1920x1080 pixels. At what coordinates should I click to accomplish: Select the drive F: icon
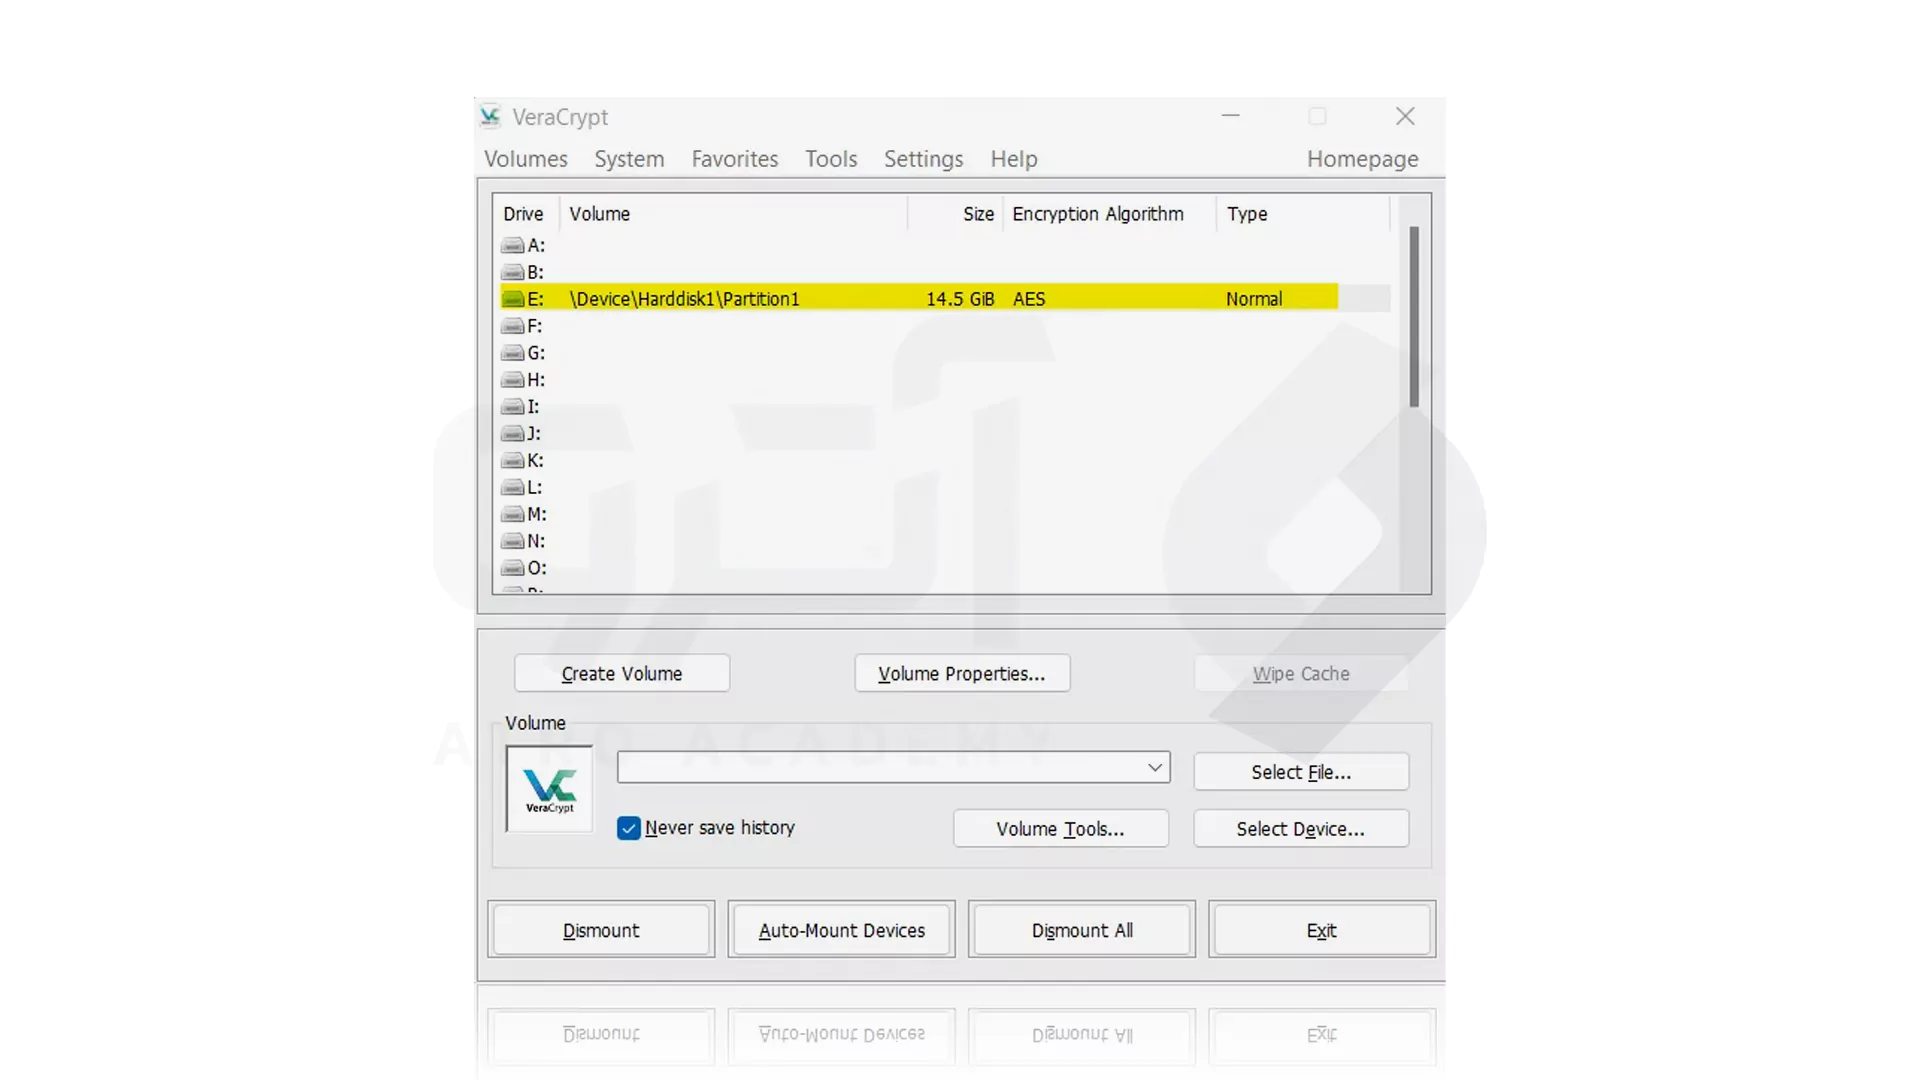pyautogui.click(x=512, y=326)
